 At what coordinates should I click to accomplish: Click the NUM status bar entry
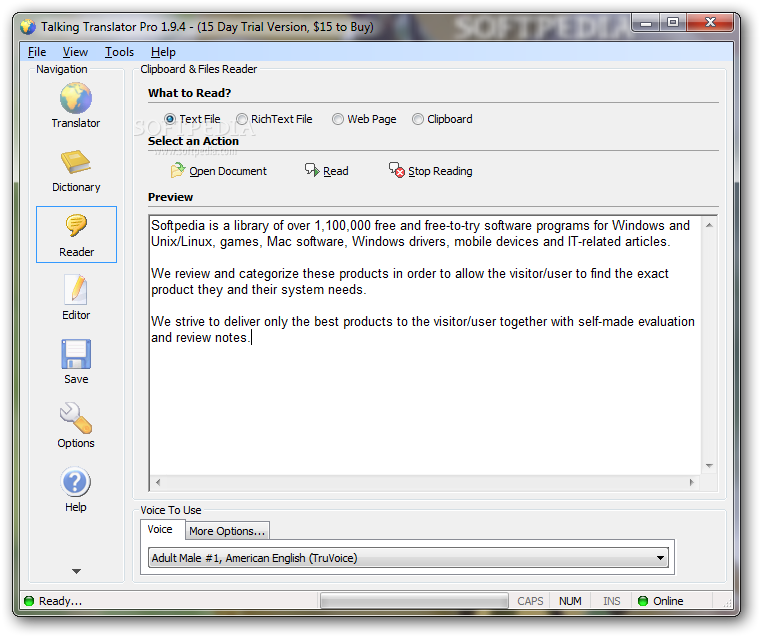click(x=570, y=601)
